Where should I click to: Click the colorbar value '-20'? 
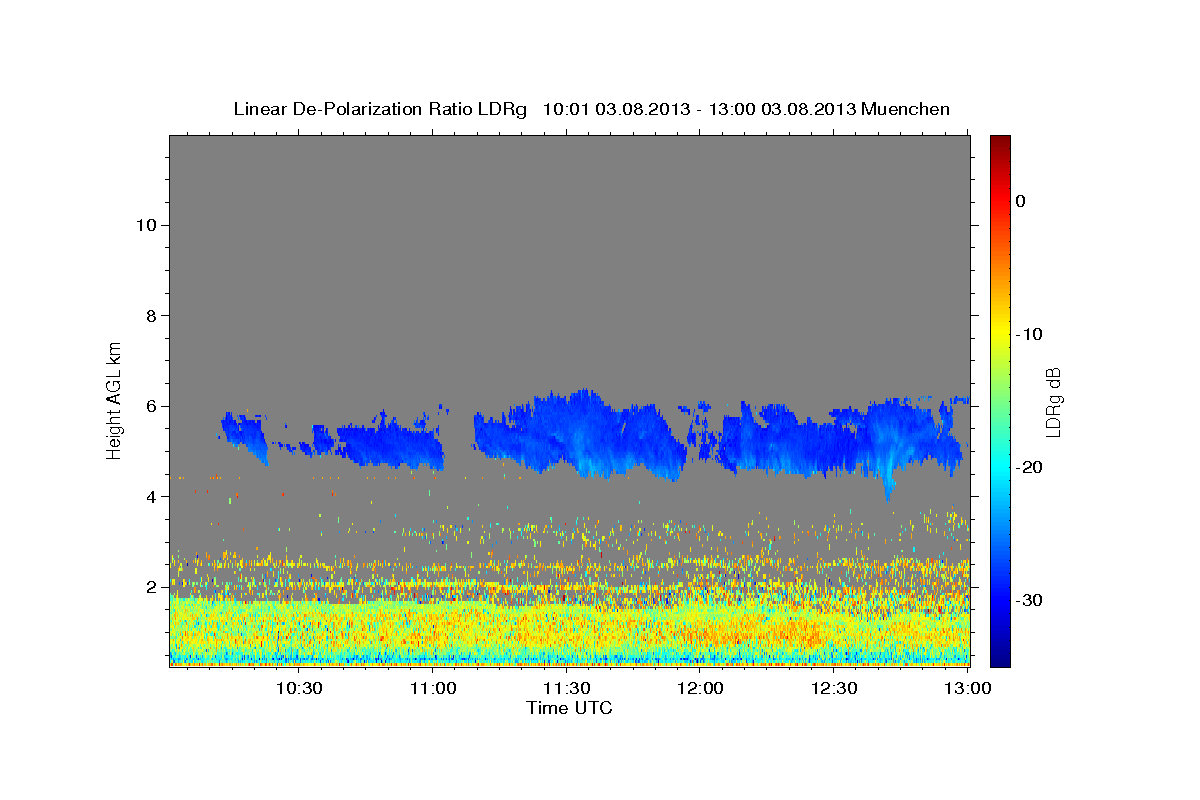(x=1028, y=467)
